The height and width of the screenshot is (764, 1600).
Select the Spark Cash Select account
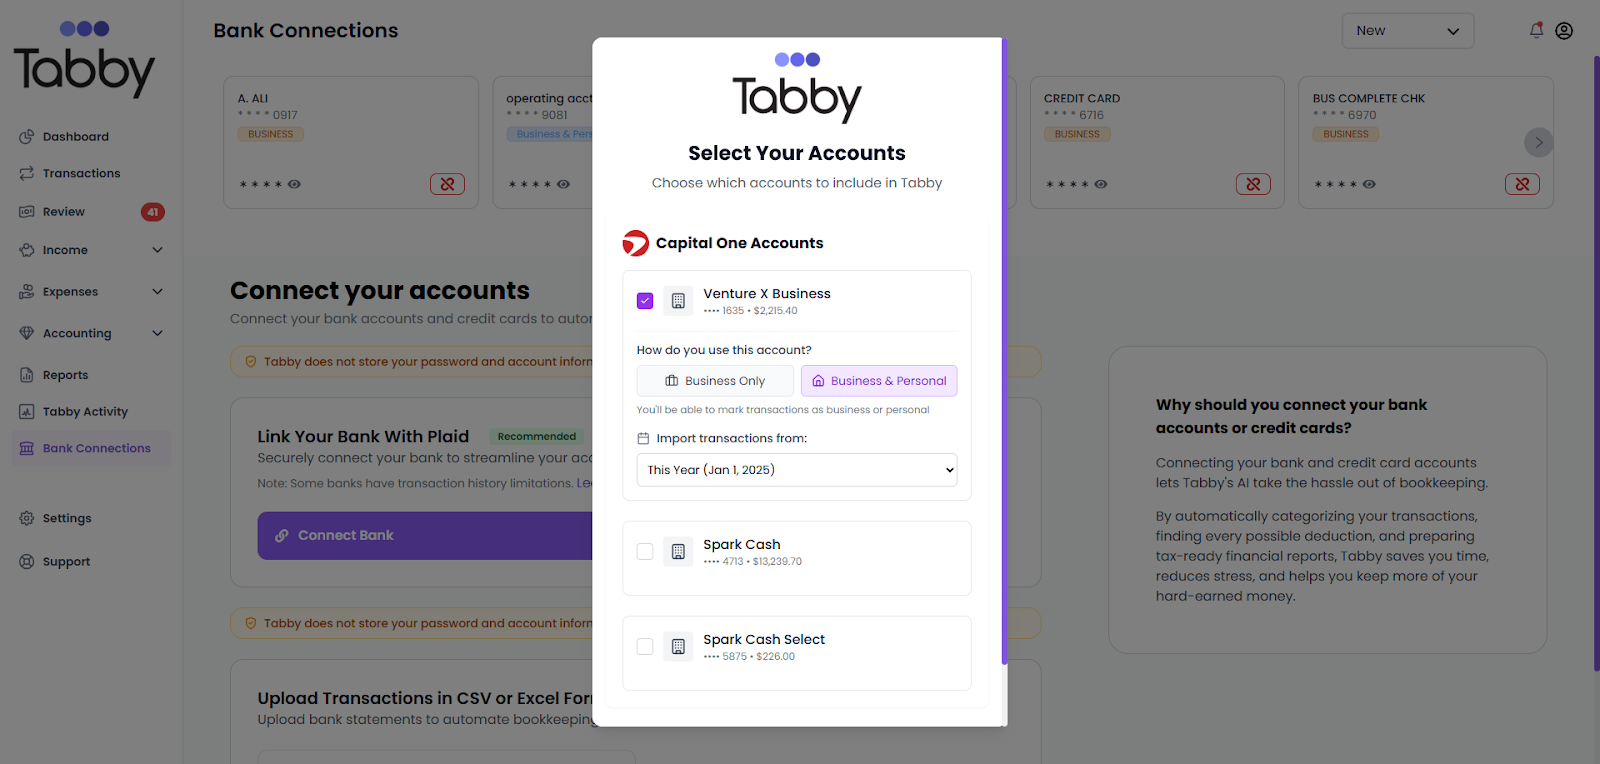point(644,646)
